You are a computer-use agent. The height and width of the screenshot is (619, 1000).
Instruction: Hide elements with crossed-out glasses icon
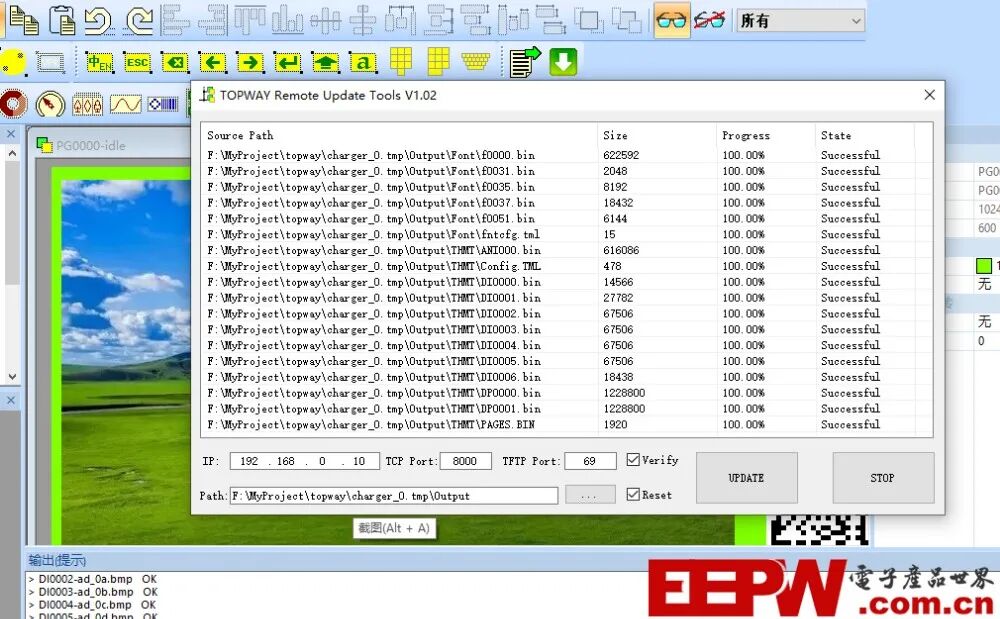(709, 20)
